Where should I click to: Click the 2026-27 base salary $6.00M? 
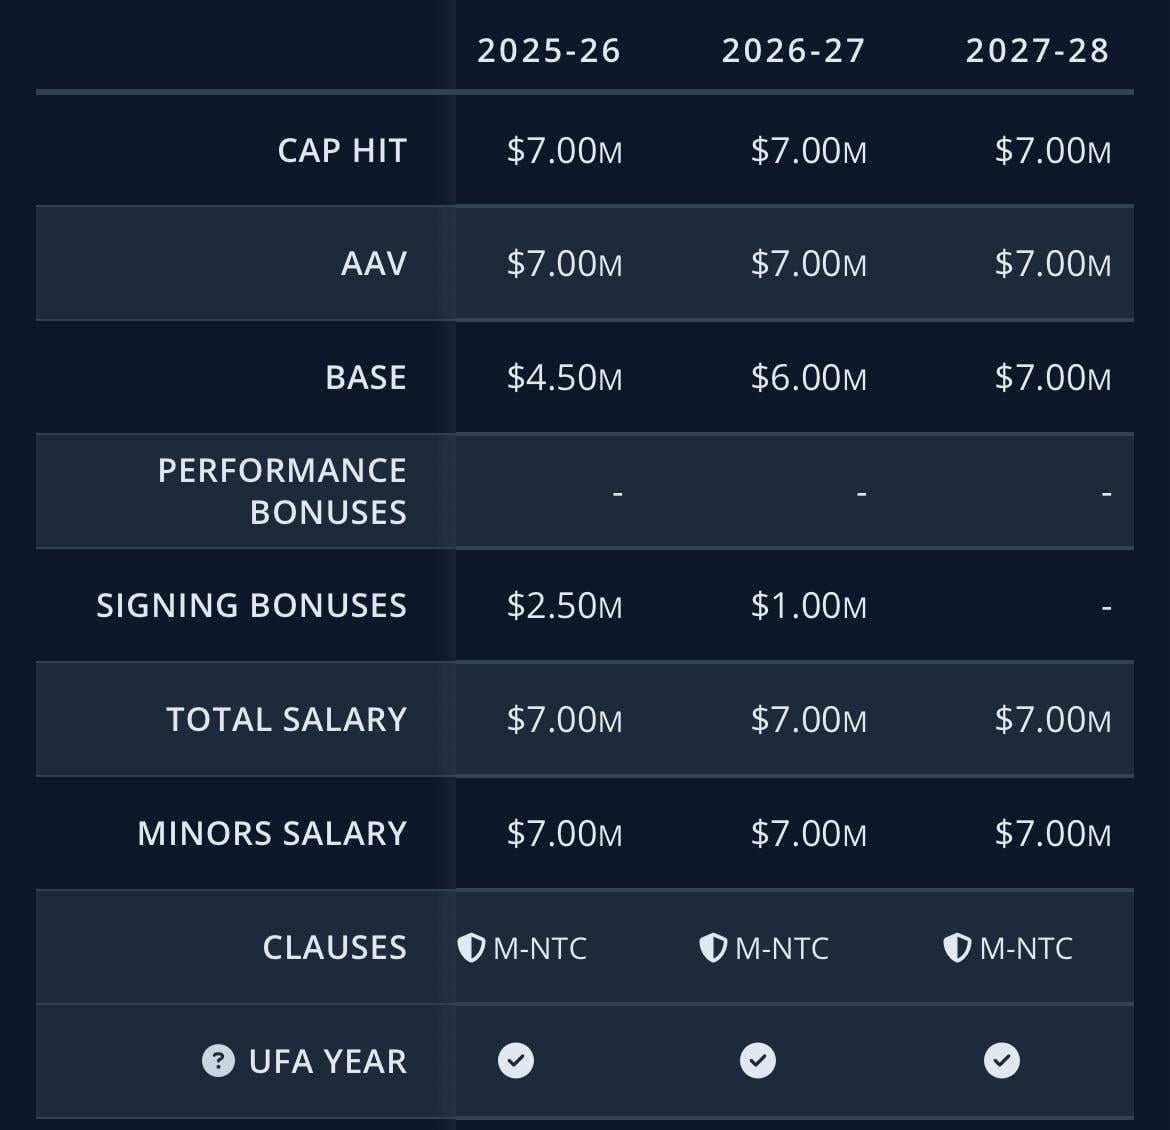(x=808, y=378)
